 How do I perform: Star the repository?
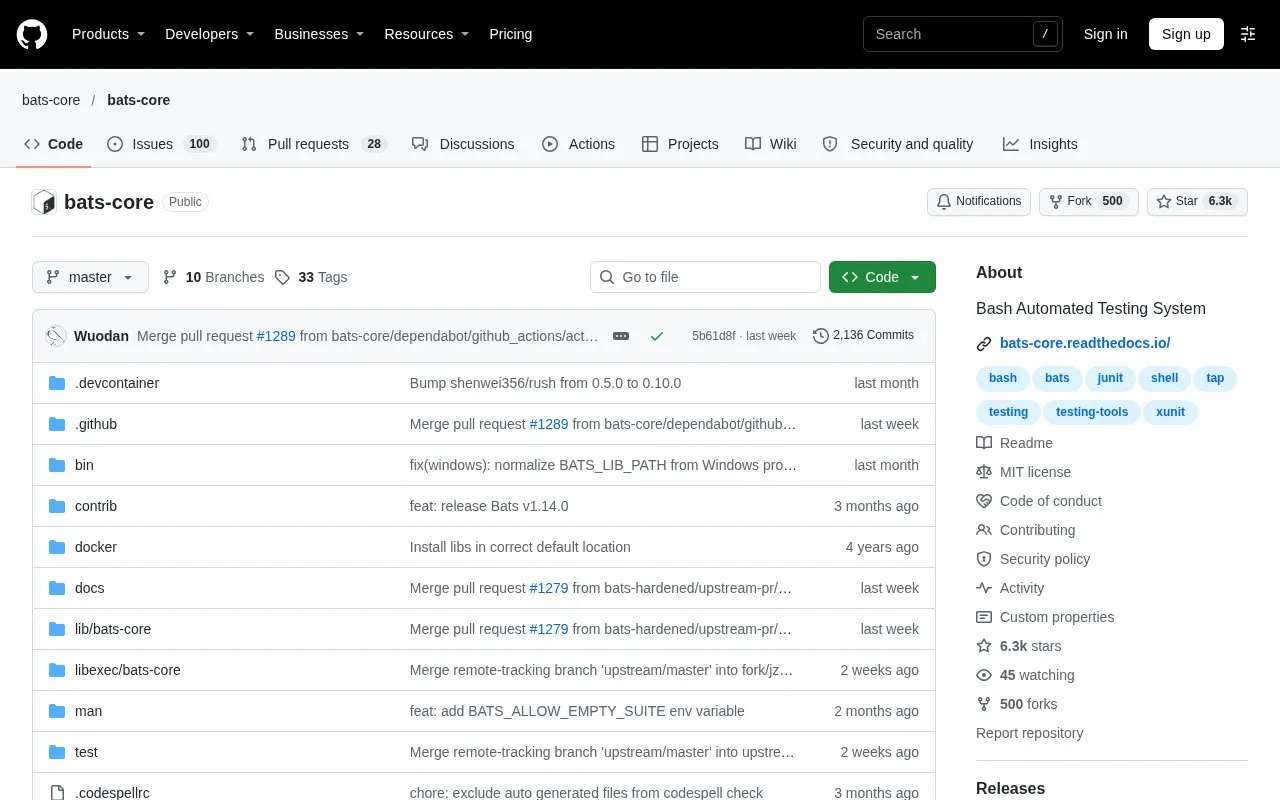1197,202
